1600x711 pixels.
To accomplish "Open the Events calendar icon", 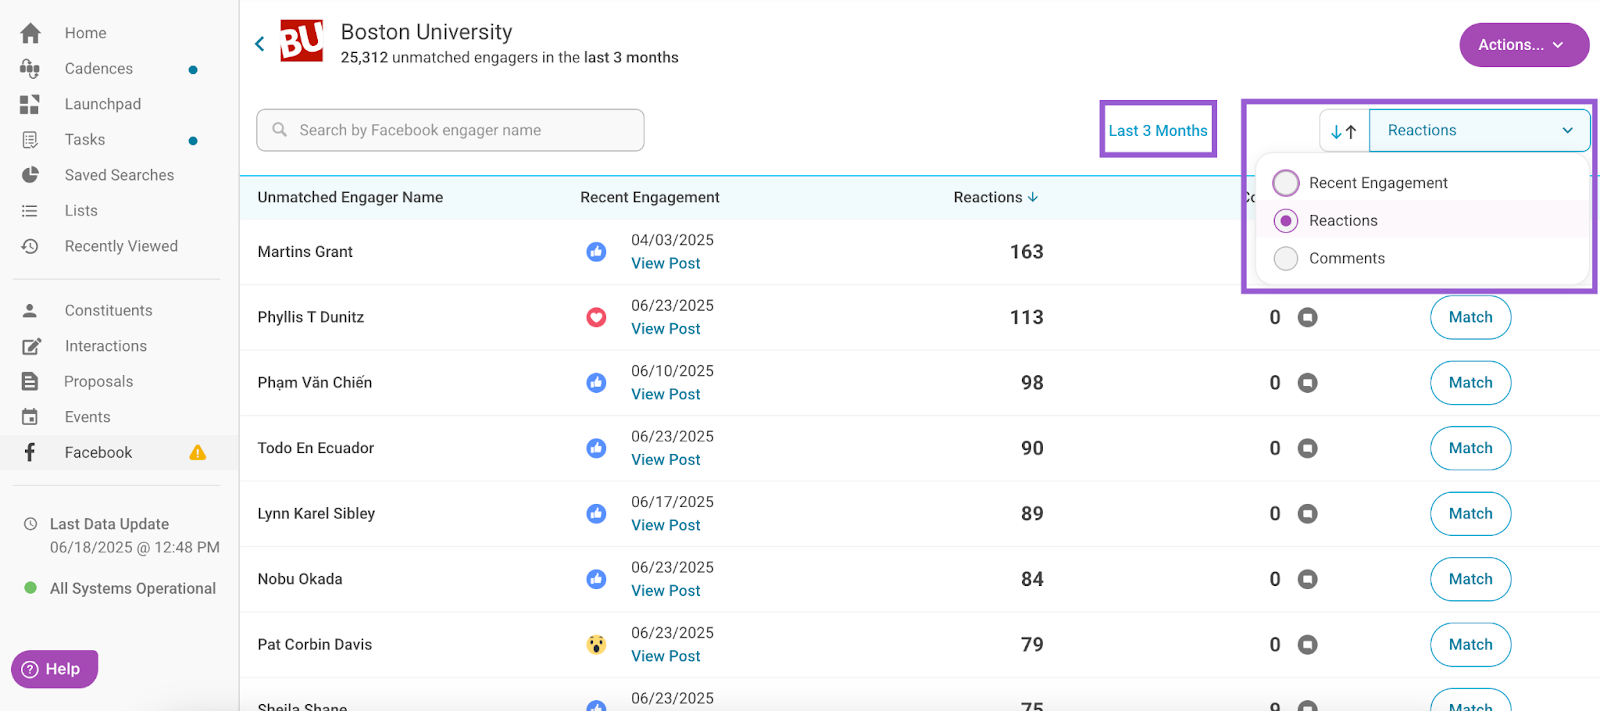I will (30, 417).
